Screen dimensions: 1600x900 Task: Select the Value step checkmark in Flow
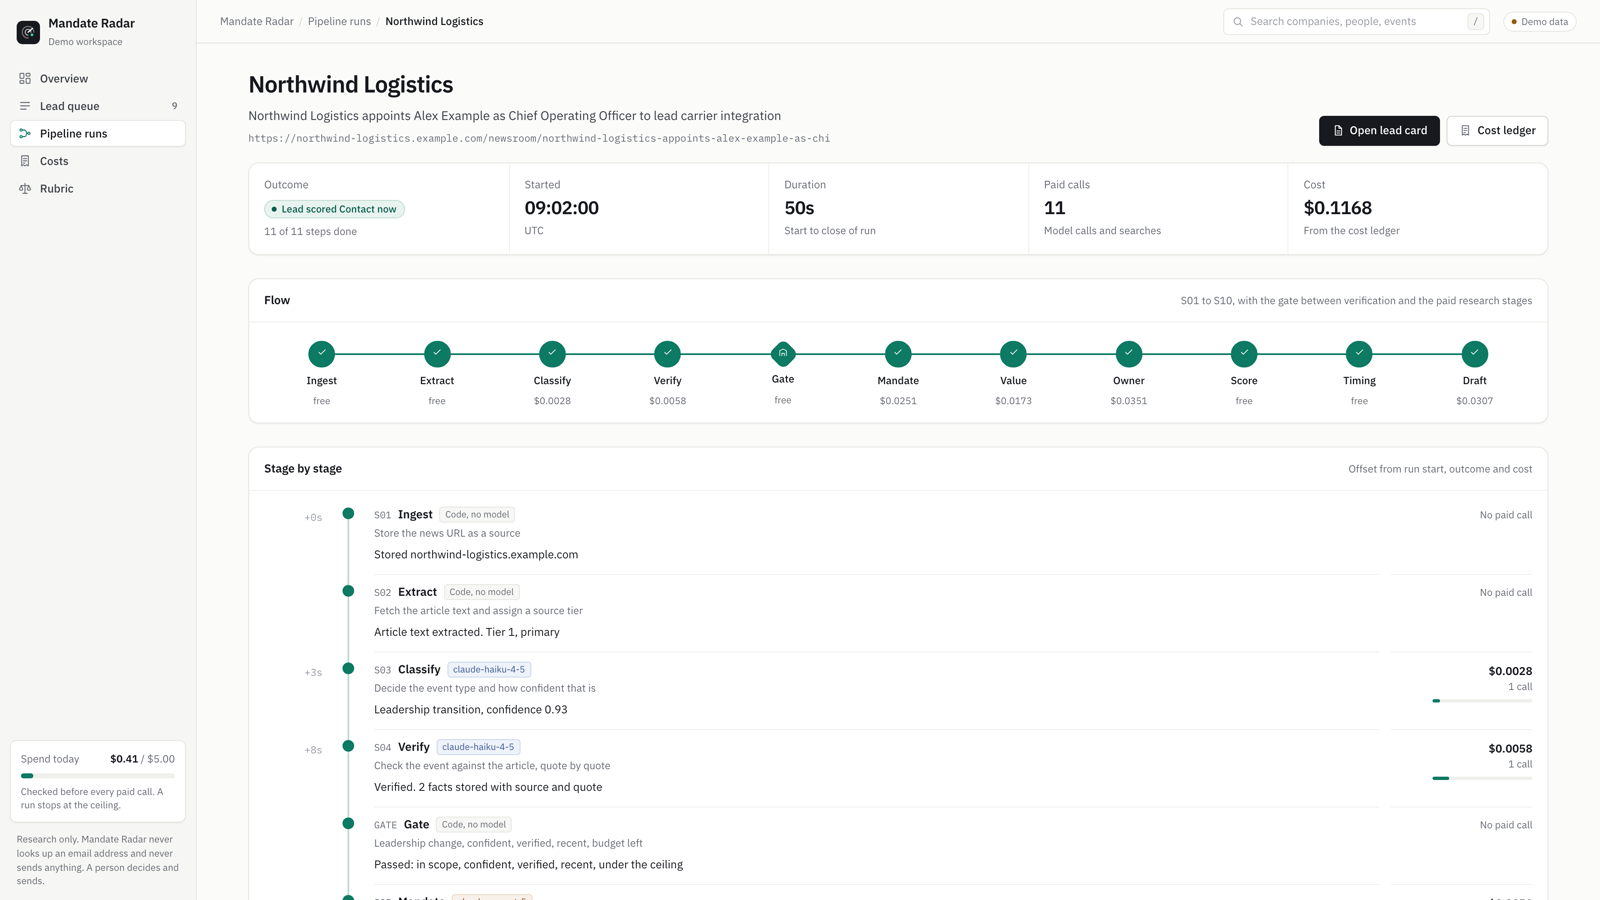[1013, 353]
